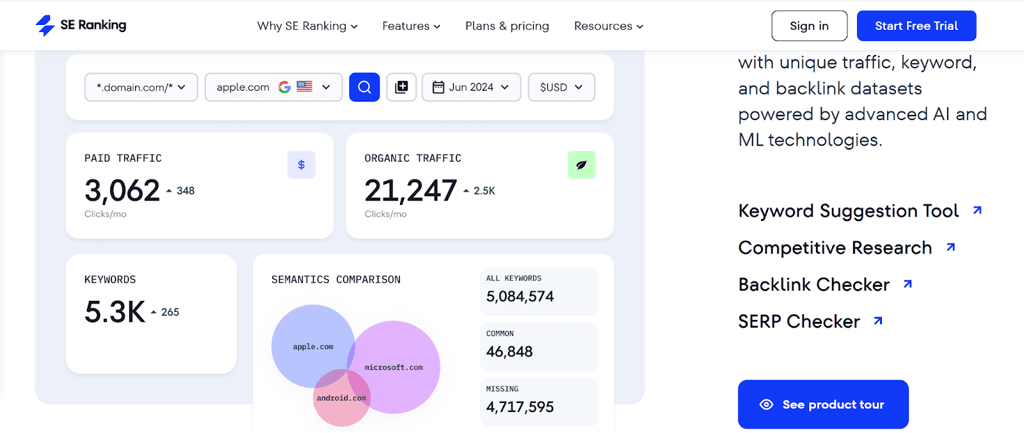The height and width of the screenshot is (433, 1024).
Task: Expand the Resources menu
Action: [x=609, y=26]
